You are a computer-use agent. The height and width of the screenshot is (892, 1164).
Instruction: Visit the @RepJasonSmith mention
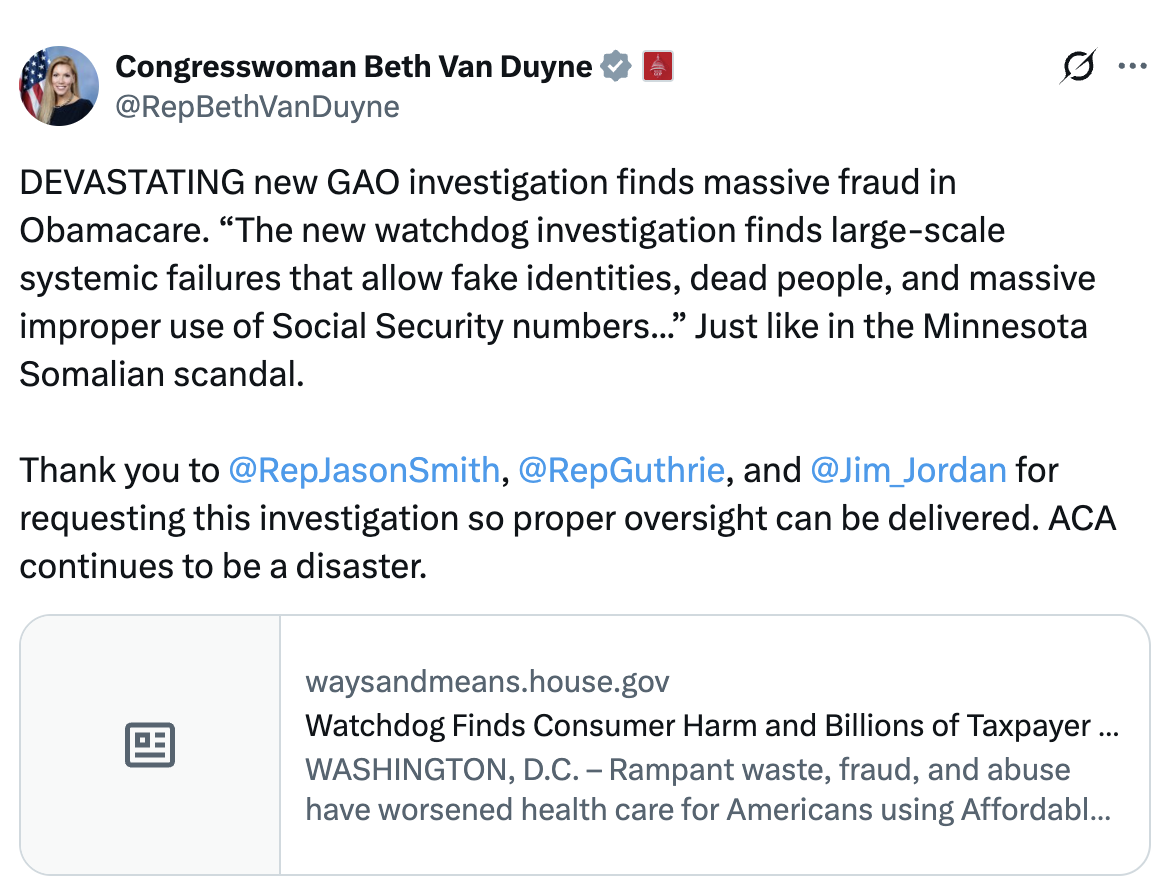coord(364,470)
